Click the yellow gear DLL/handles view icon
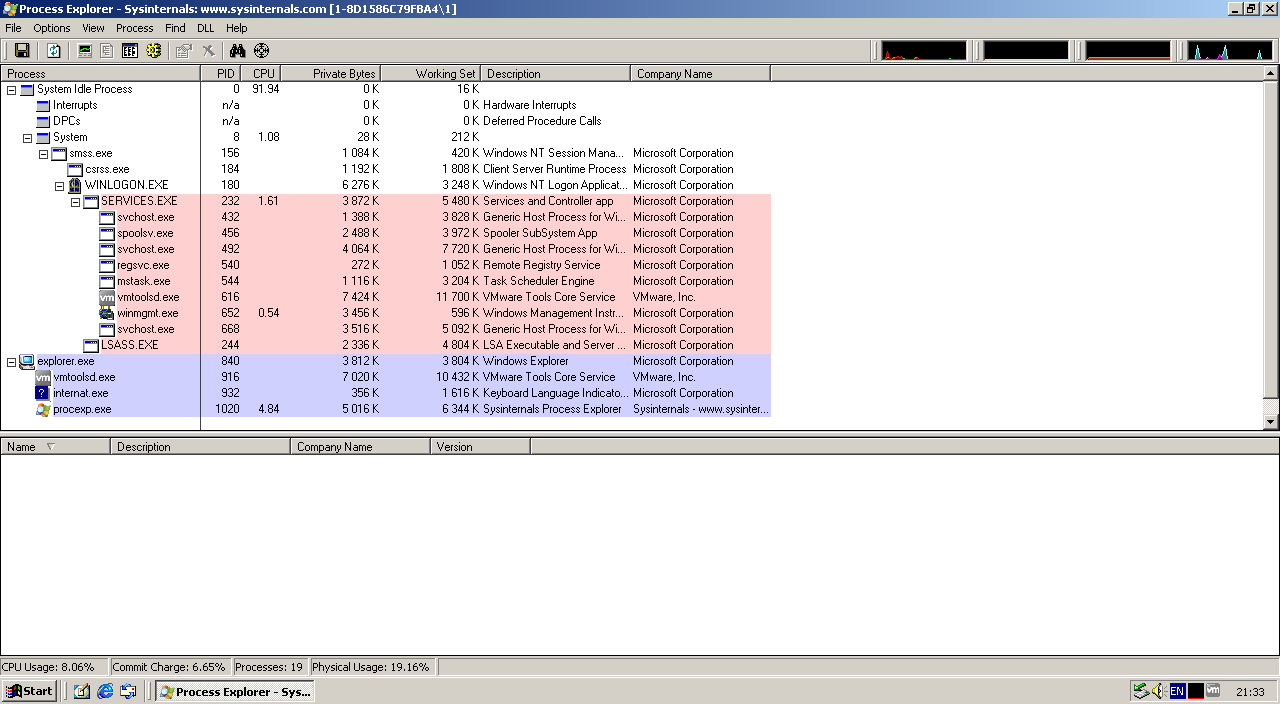Screen dimensions: 1280x704 153,50
